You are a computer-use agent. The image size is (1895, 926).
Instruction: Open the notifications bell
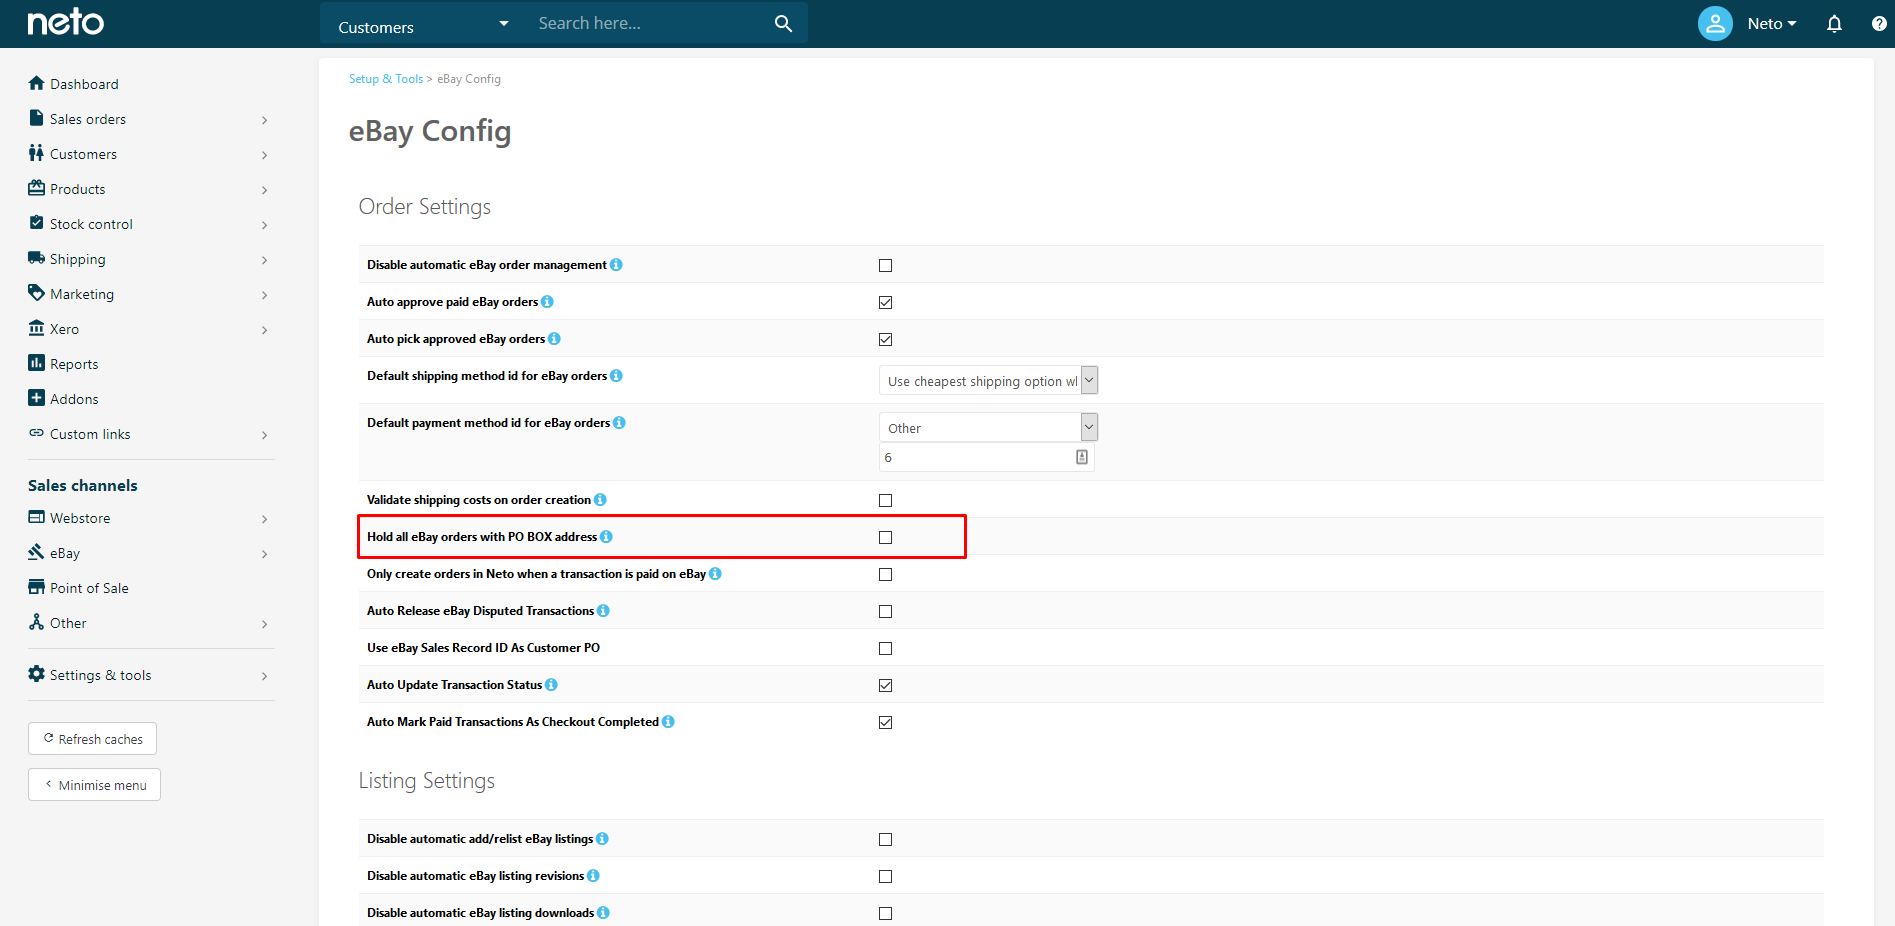(x=1834, y=23)
